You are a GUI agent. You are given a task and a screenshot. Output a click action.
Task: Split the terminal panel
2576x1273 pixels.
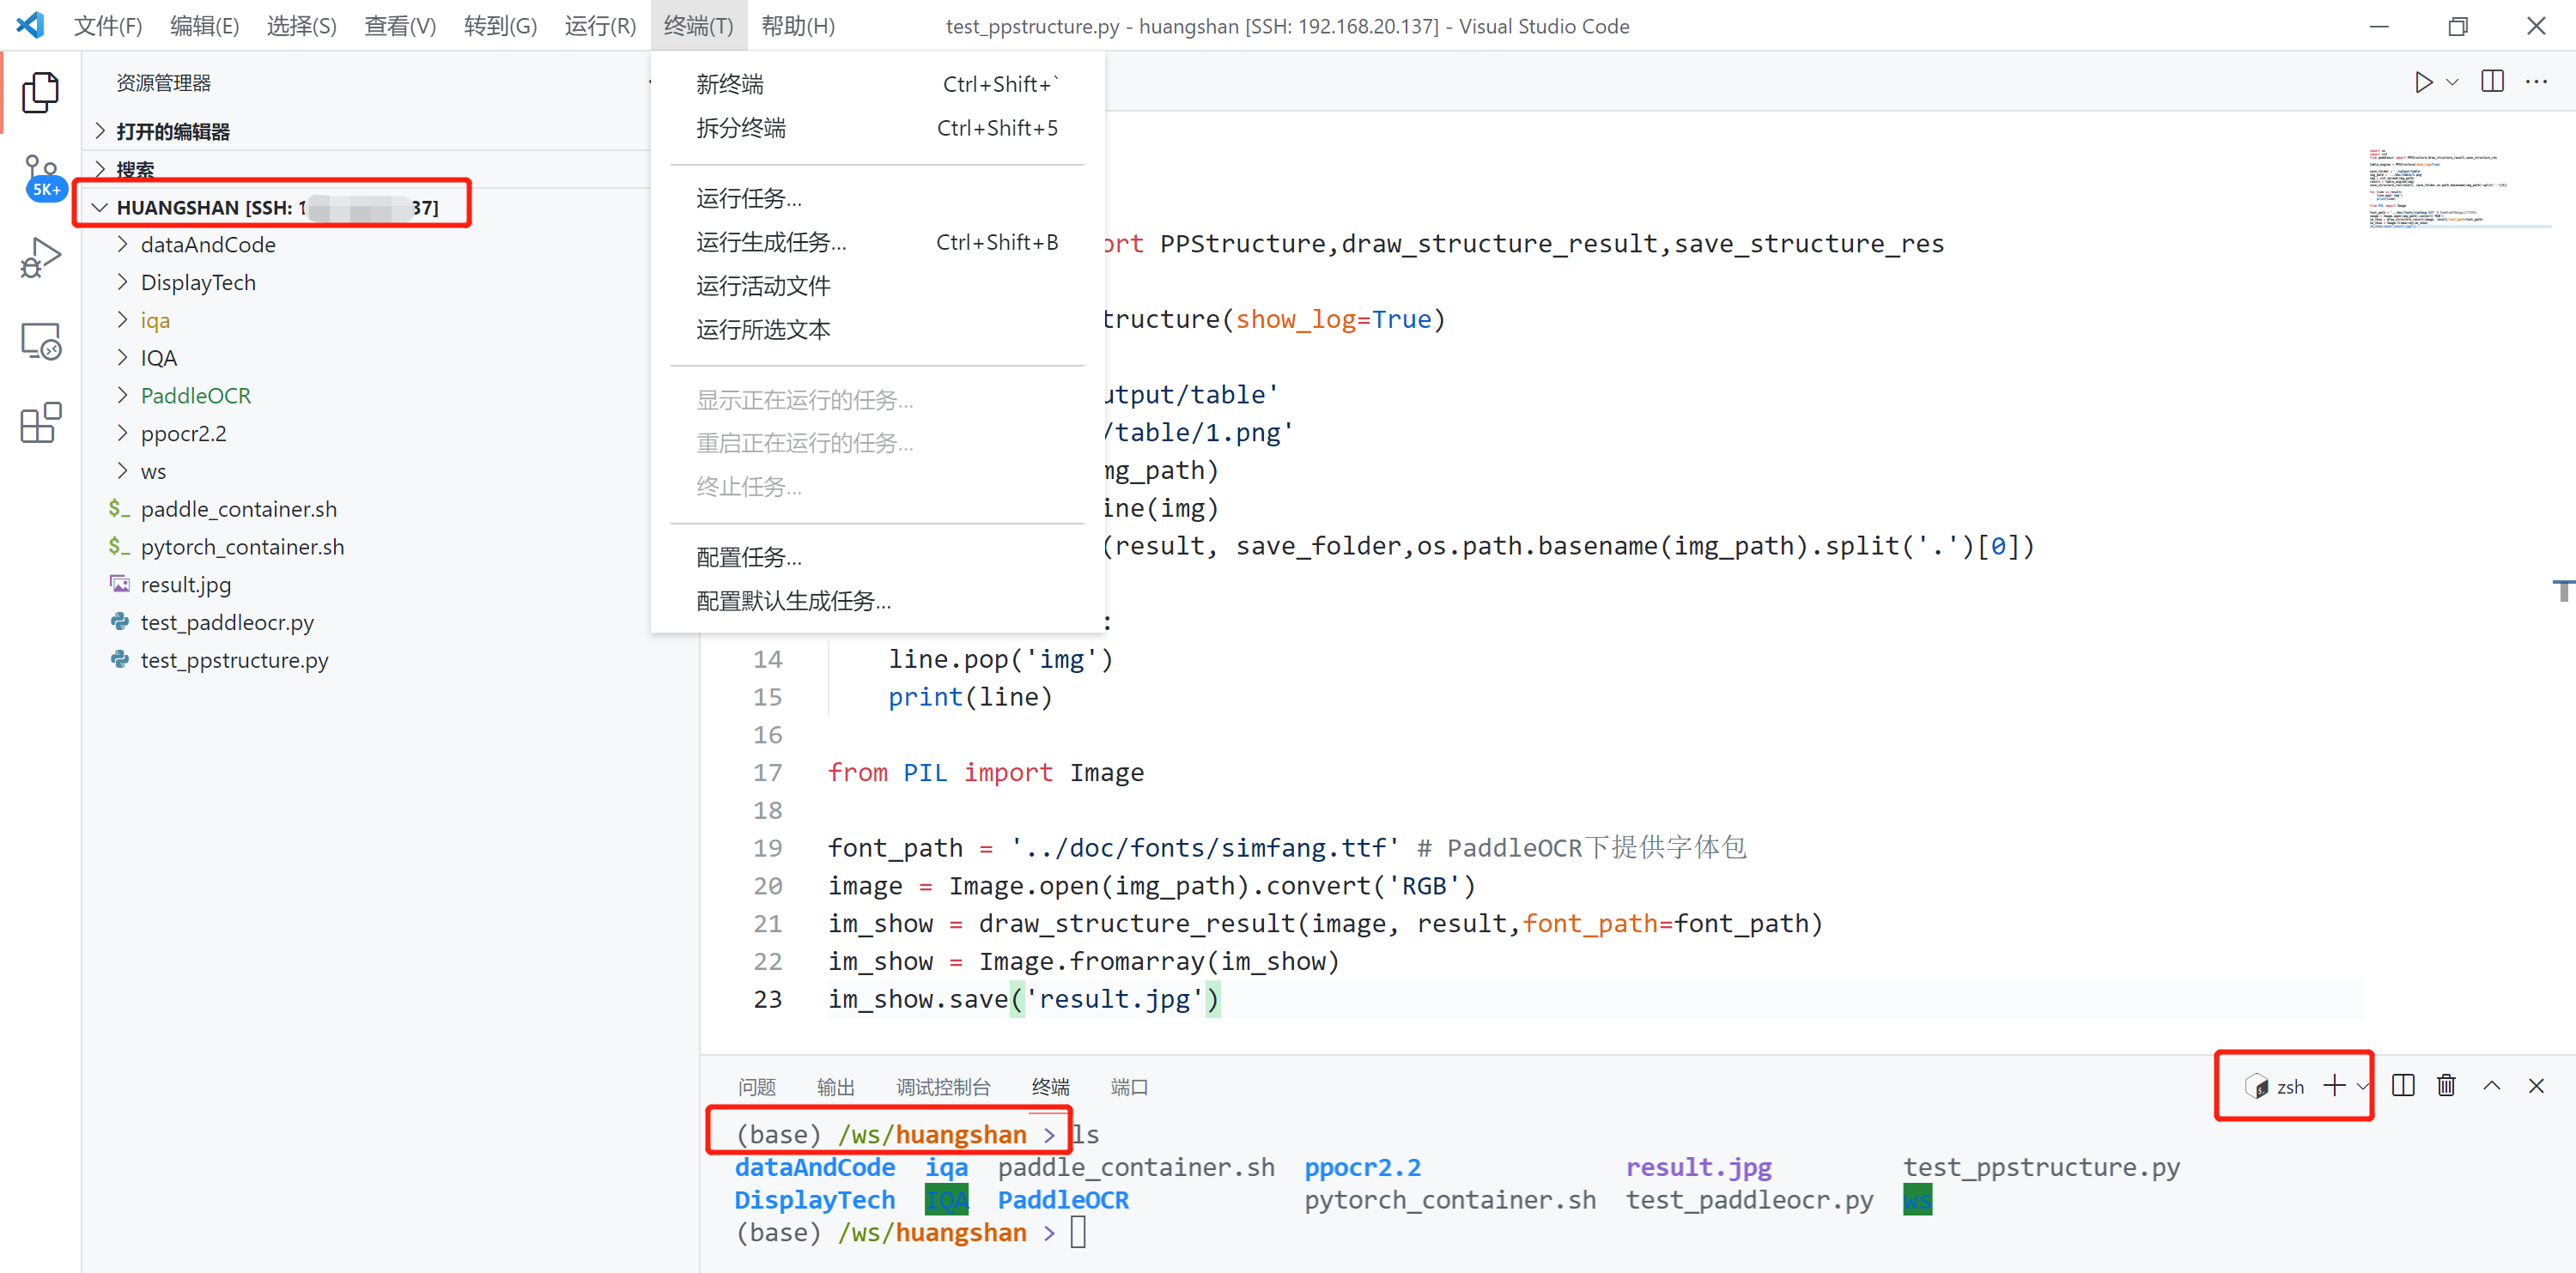(2403, 1086)
